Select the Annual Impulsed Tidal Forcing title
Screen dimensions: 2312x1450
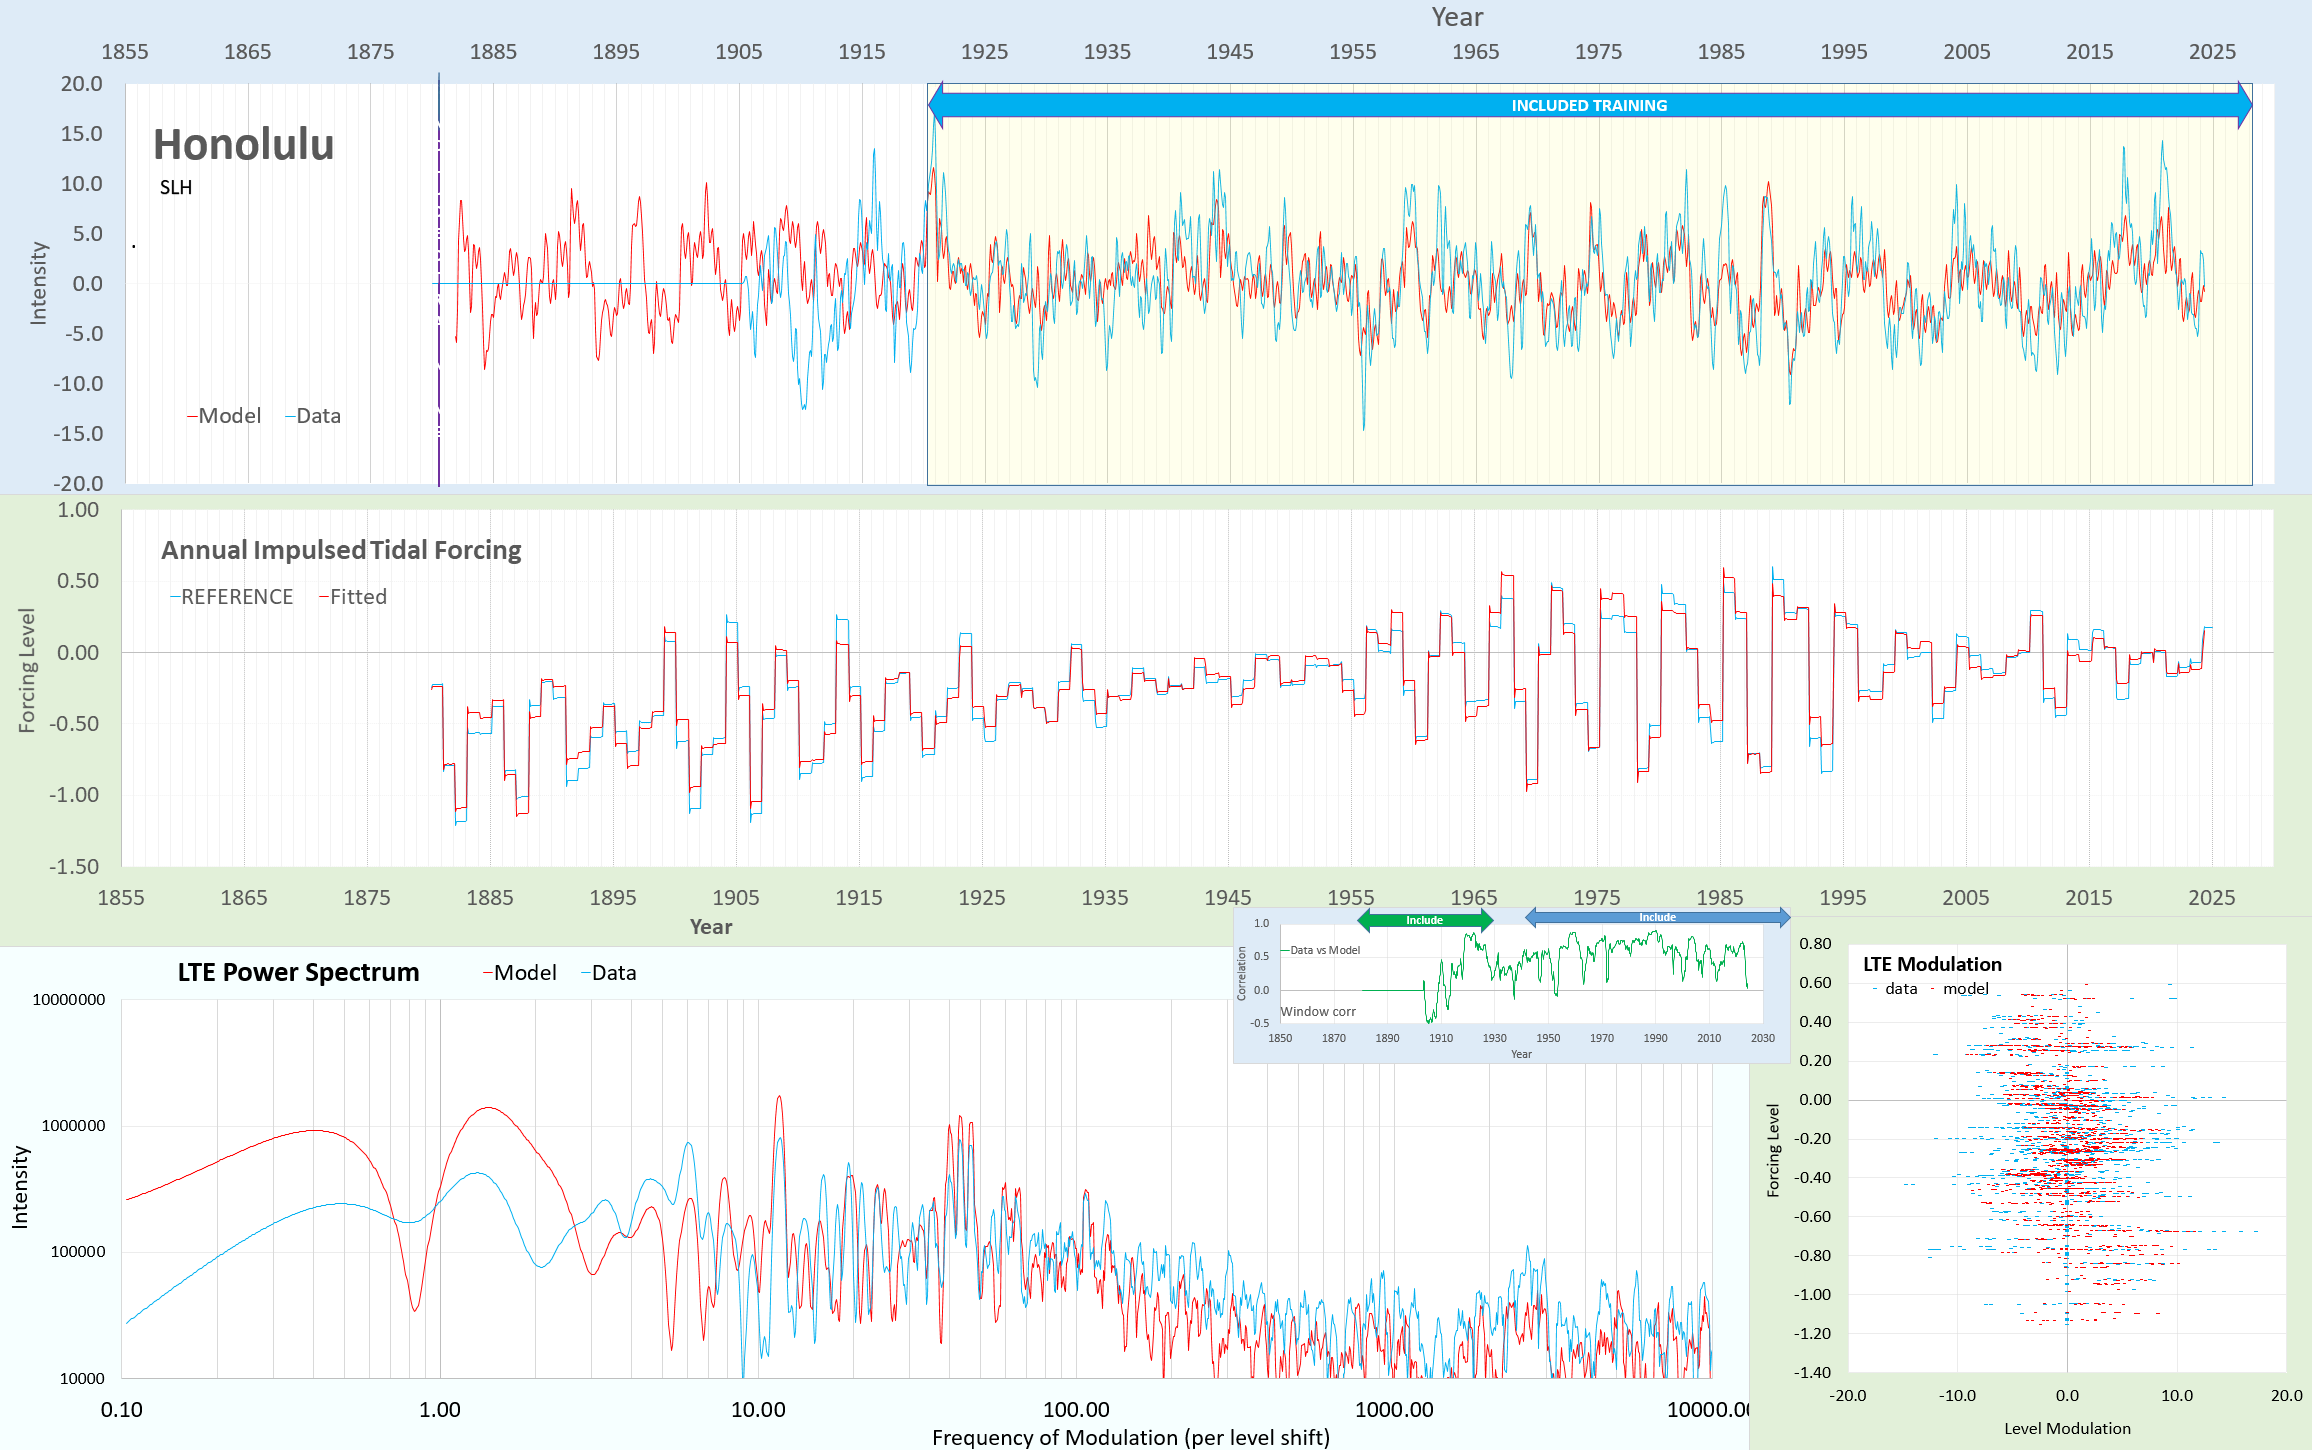[341, 550]
